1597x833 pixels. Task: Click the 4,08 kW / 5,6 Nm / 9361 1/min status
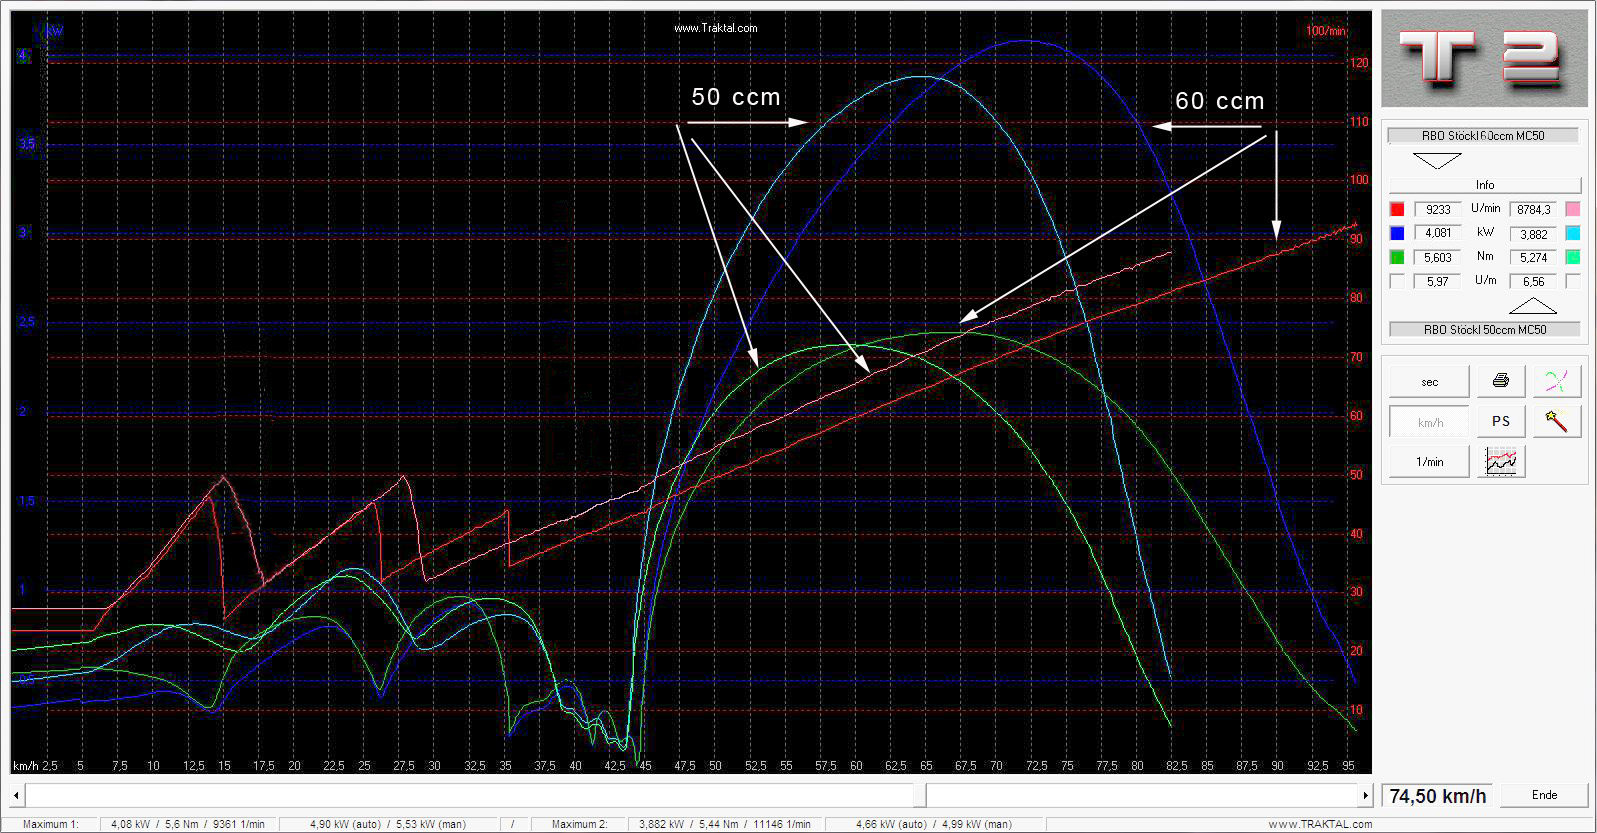(187, 825)
